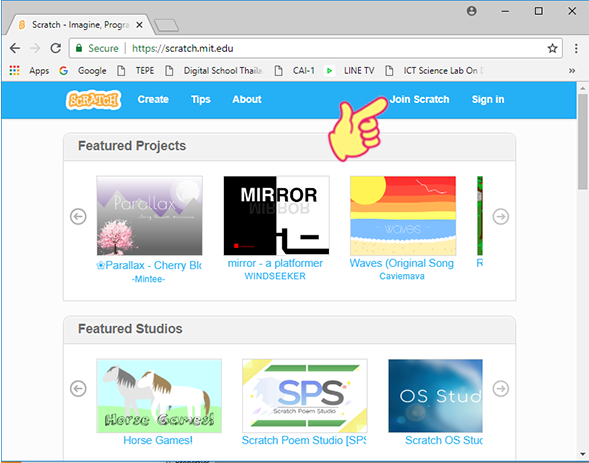
Task: Click the Chrome profile icon
Action: 471,11
